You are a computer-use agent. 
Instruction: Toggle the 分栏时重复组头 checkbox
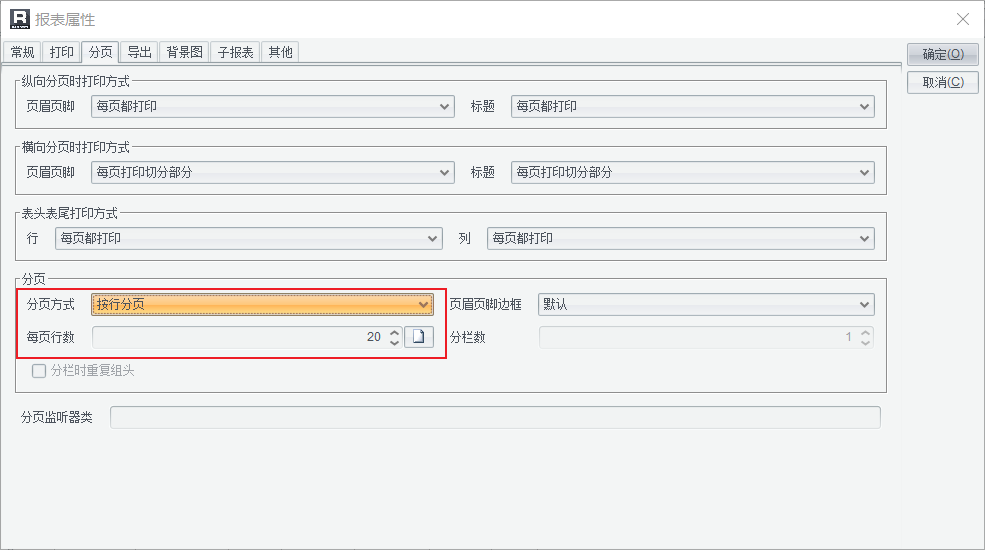pos(39,371)
